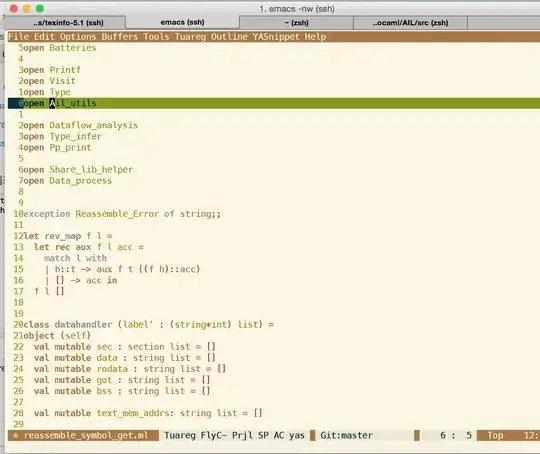540x454 pixels.
Task: Click Ail_utils on the highlighted line
Action: point(73,103)
